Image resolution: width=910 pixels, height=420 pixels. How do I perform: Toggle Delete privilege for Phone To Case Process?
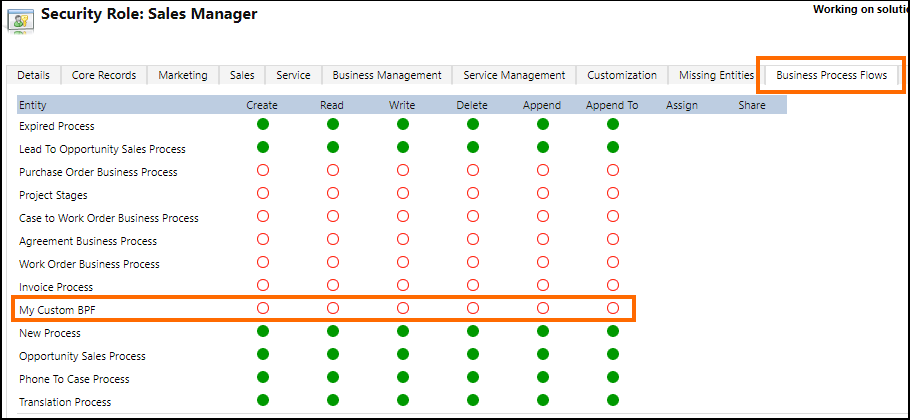click(x=472, y=377)
